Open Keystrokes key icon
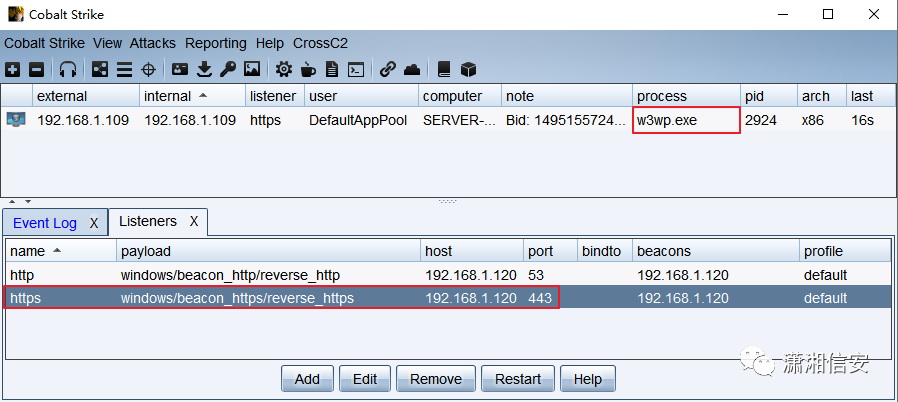 (228, 70)
